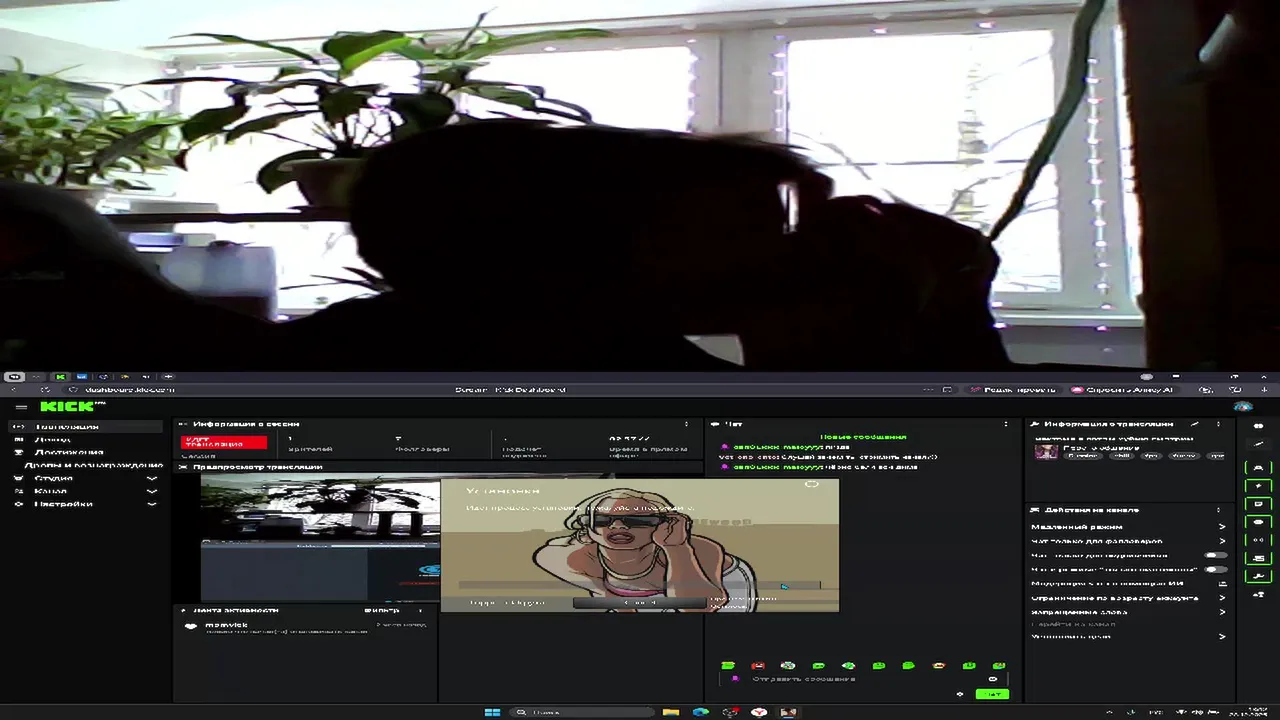Go back with the browser back arrow
The width and height of the screenshot is (1280, 720).
[16, 390]
